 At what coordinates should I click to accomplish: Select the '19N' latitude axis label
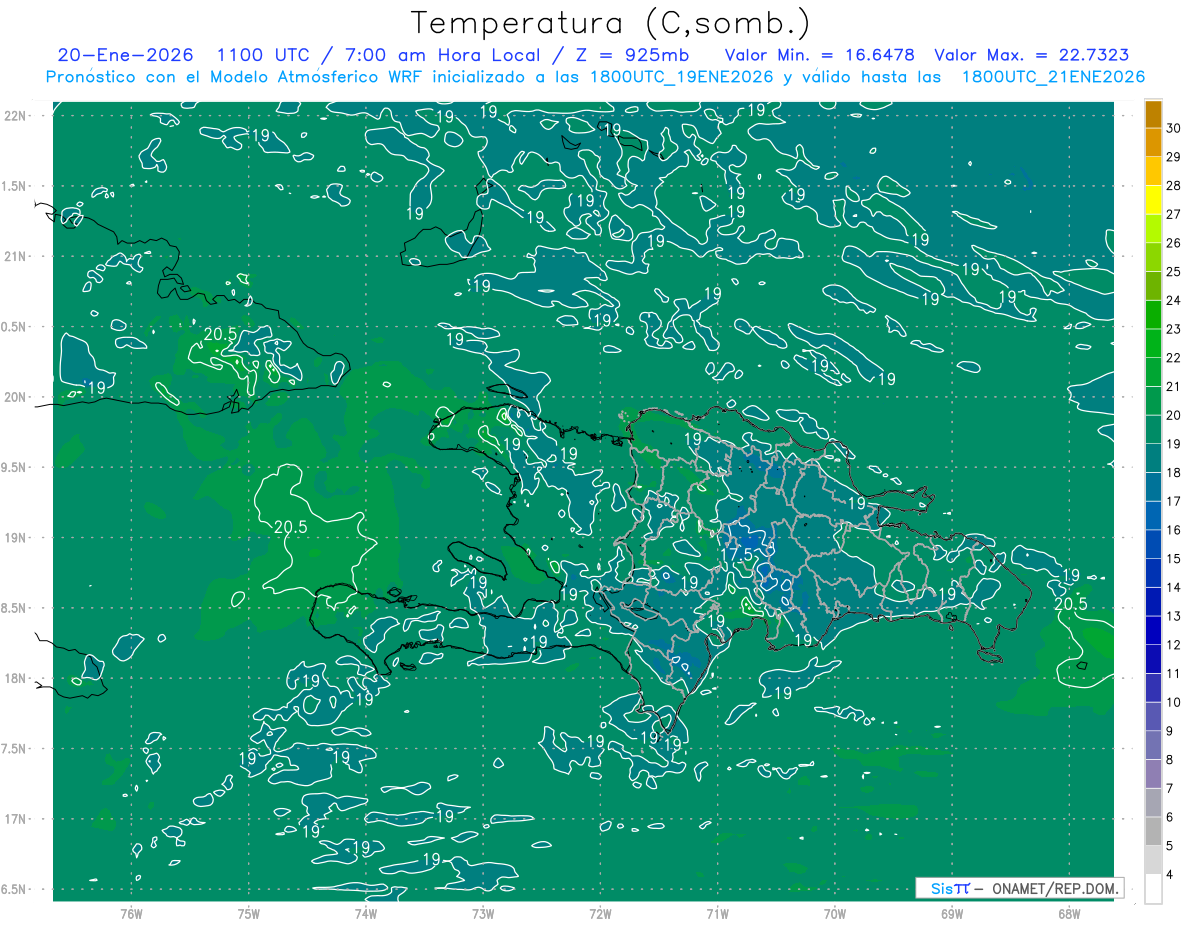[x=15, y=538]
